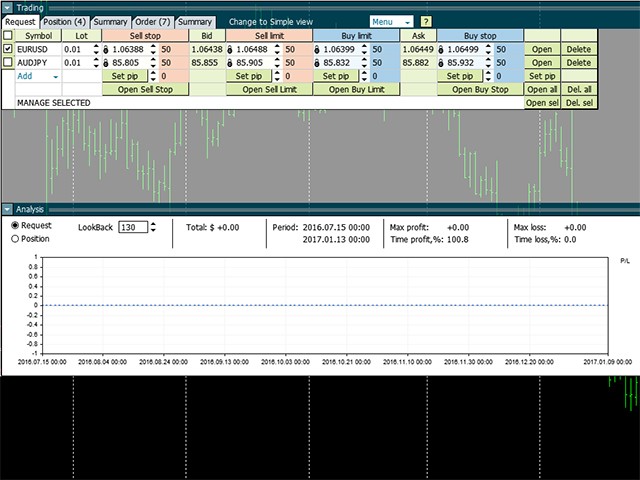Click lock icon beside AUDJPY buy stop price

(x=441, y=62)
